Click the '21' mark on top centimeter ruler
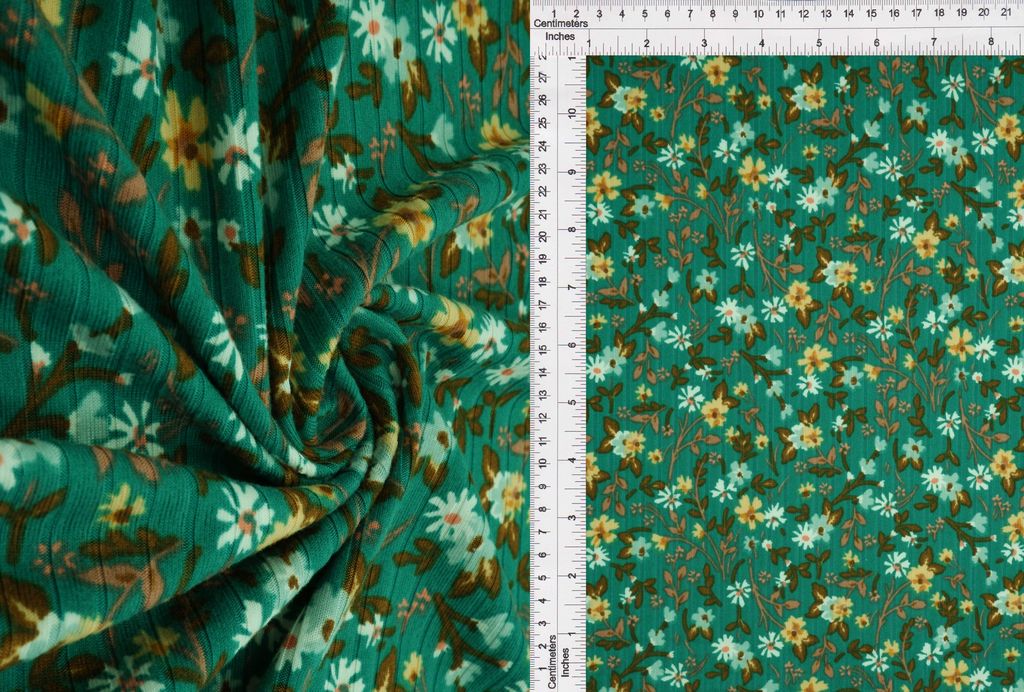Viewport: 1024px width, 692px height. 1006,12
